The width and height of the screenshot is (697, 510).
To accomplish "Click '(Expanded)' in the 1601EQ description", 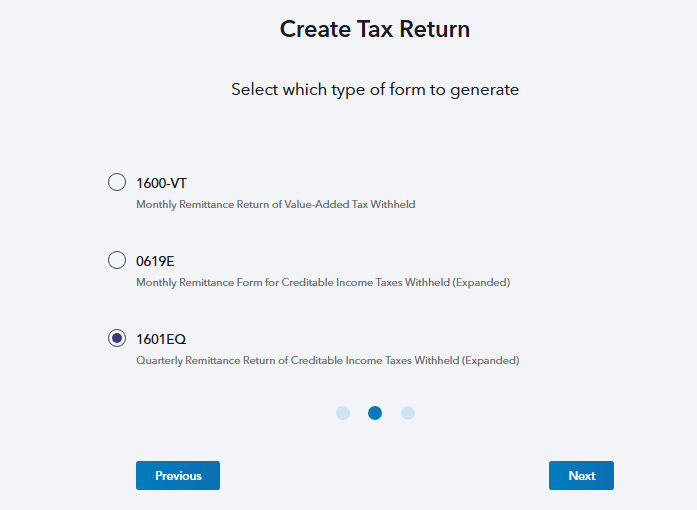I will [492, 360].
